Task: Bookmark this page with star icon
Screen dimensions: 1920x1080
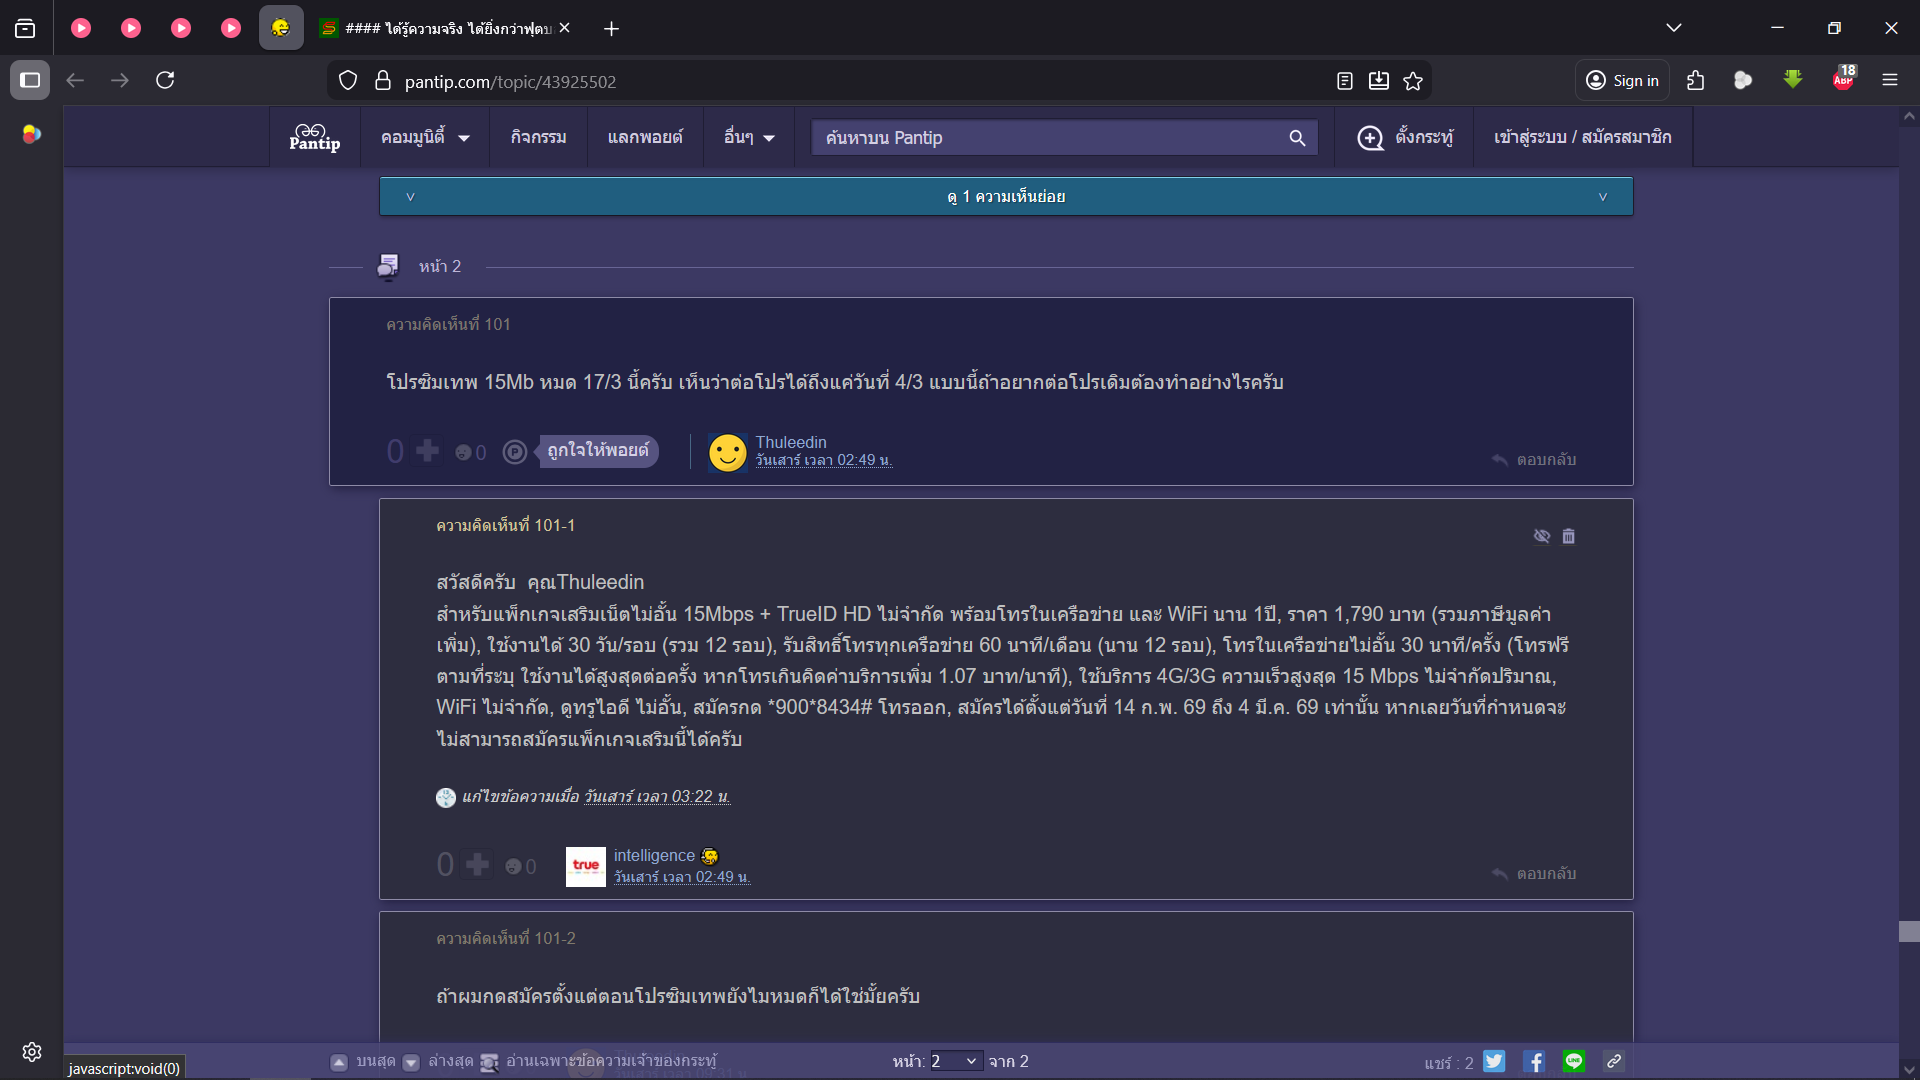Action: point(1412,81)
